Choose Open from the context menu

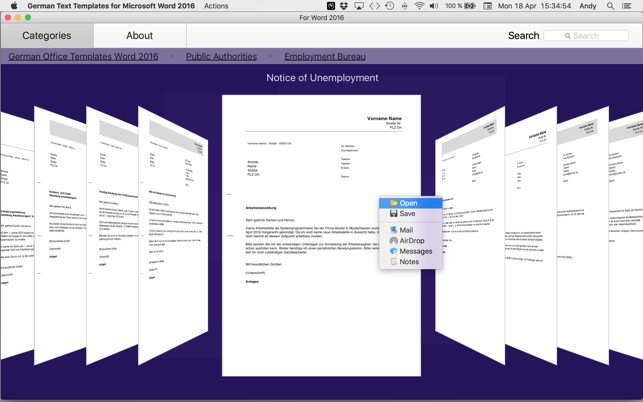coord(410,203)
